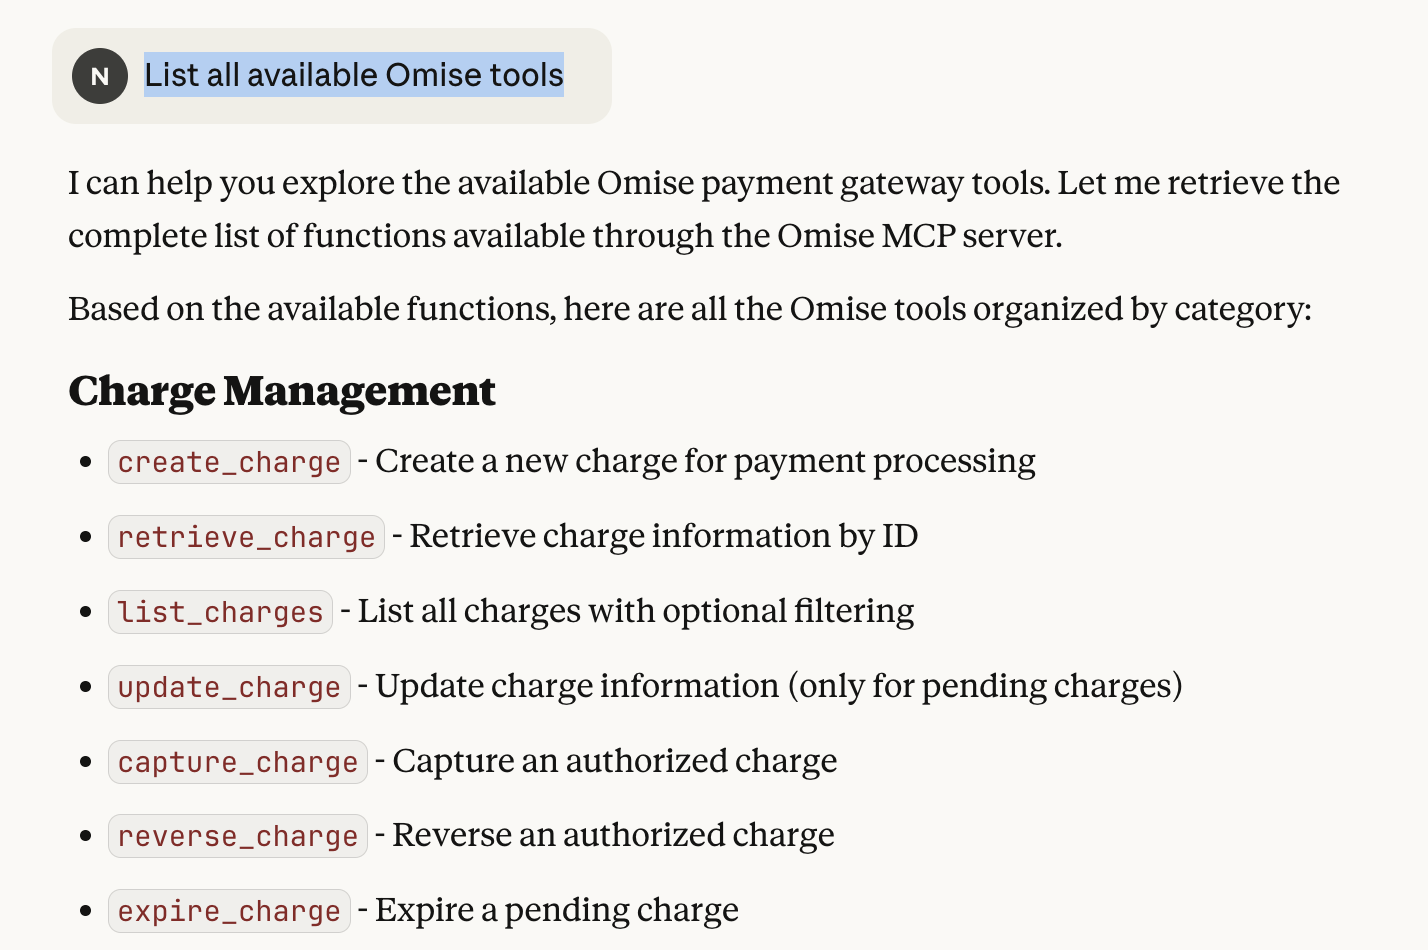Click 'List all charges with optional filtering' text
Viewport: 1428px width, 950px height.
point(636,611)
